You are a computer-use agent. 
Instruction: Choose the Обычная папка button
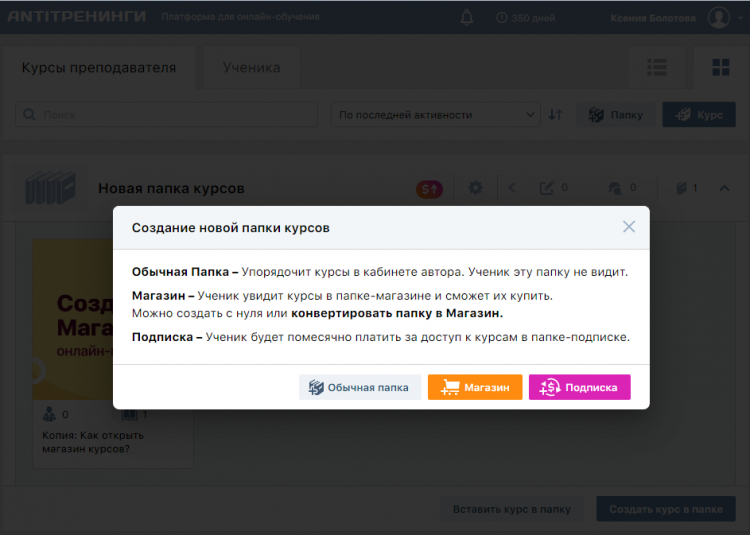(x=360, y=387)
